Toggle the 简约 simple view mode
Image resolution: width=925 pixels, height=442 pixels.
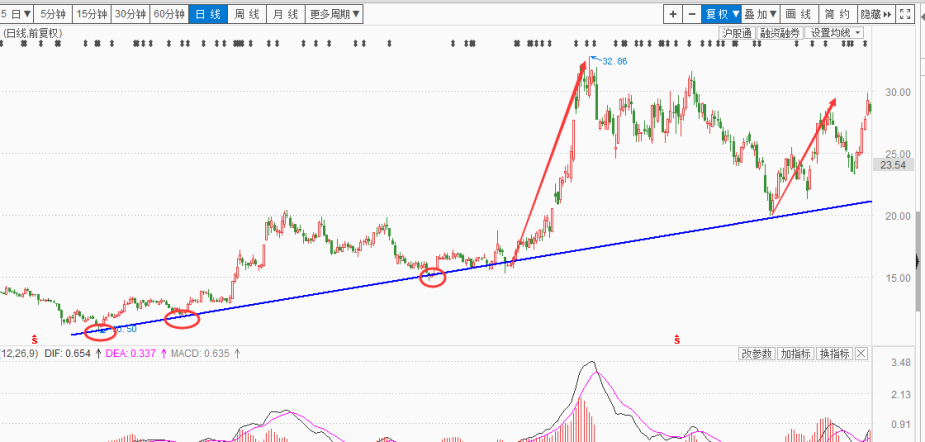coord(838,14)
